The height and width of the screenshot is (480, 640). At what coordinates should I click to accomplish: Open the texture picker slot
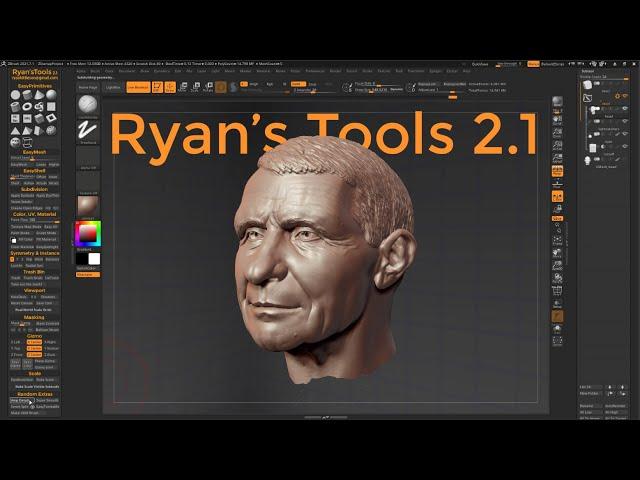pyautogui.click(x=88, y=181)
